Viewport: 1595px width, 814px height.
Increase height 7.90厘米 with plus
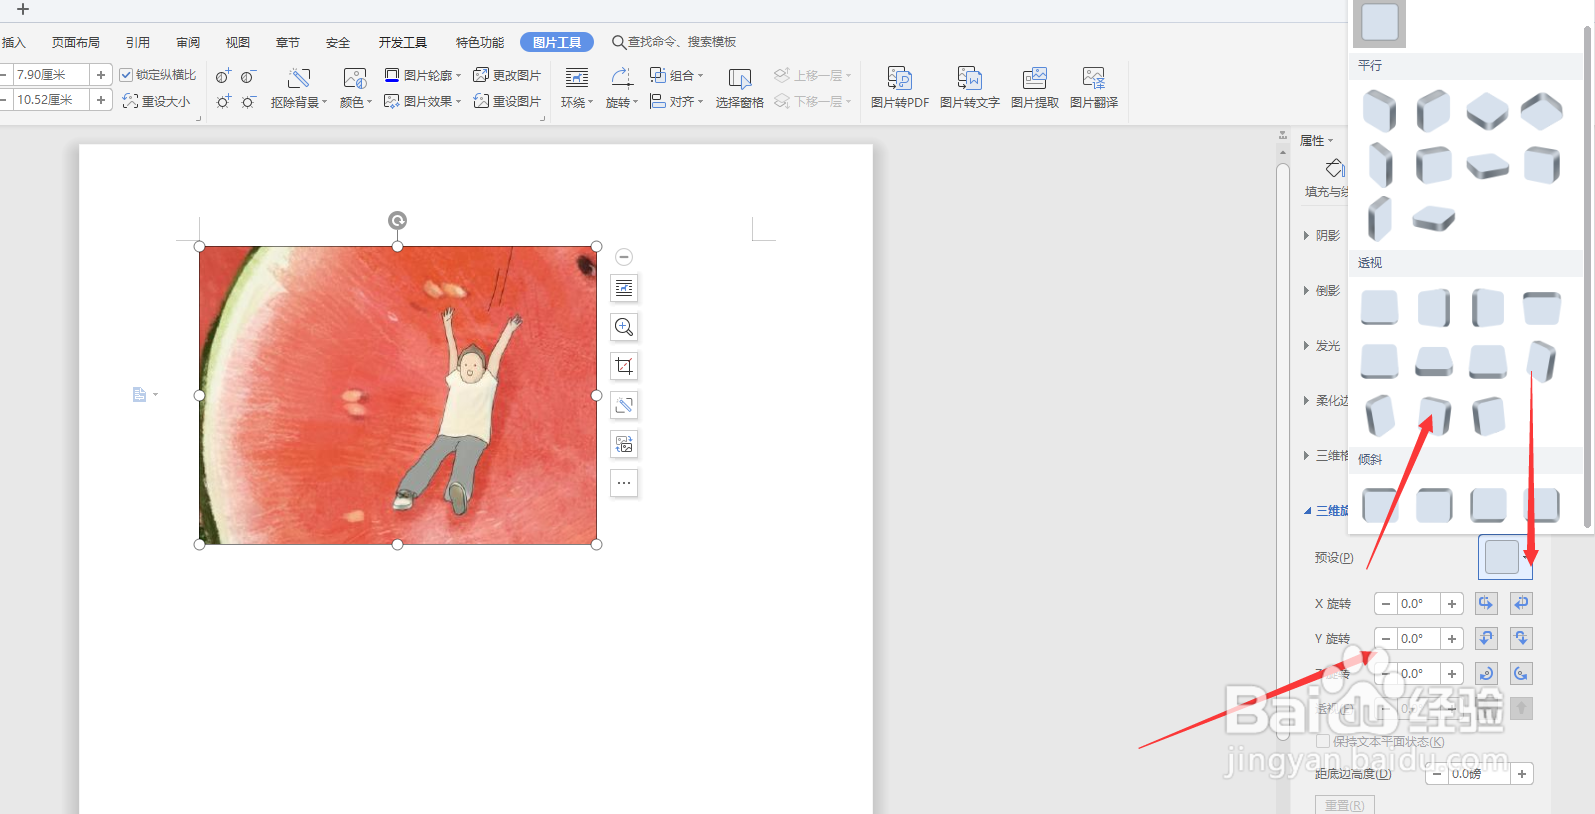101,74
